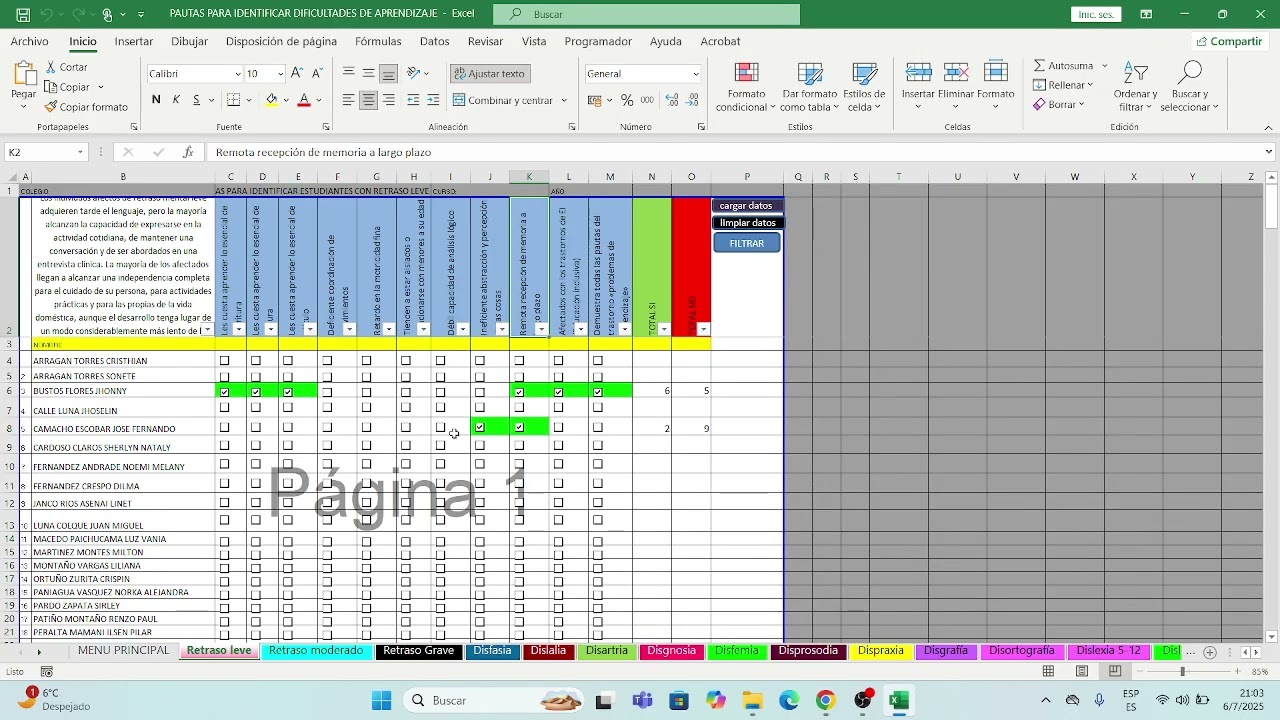The height and width of the screenshot is (720, 1280).
Task: Click the limpiar datos button
Action: (x=746, y=223)
